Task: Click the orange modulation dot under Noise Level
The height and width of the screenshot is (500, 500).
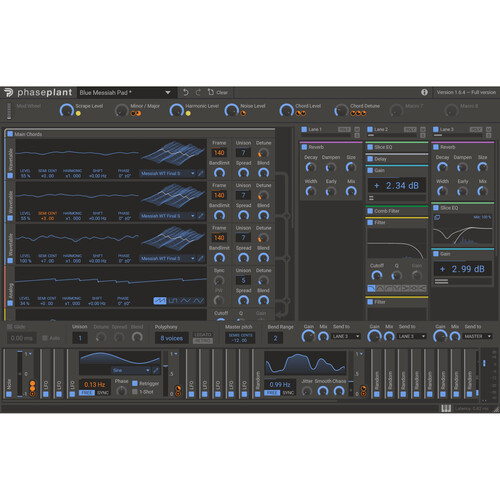Action: [243, 113]
